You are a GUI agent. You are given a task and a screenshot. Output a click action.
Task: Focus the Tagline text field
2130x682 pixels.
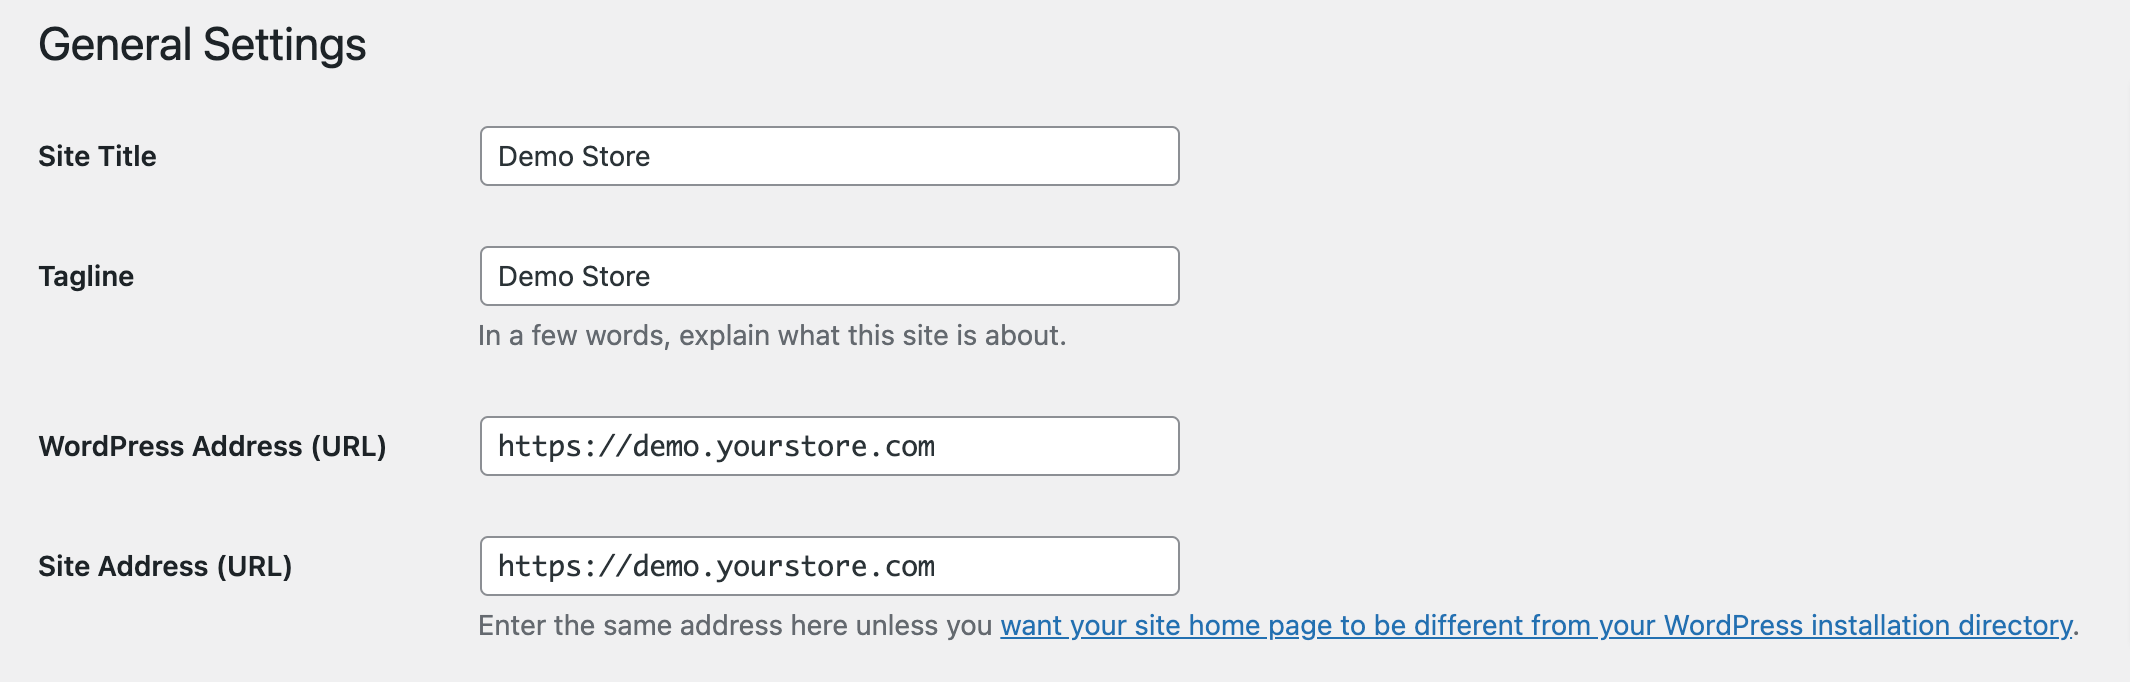point(829,276)
